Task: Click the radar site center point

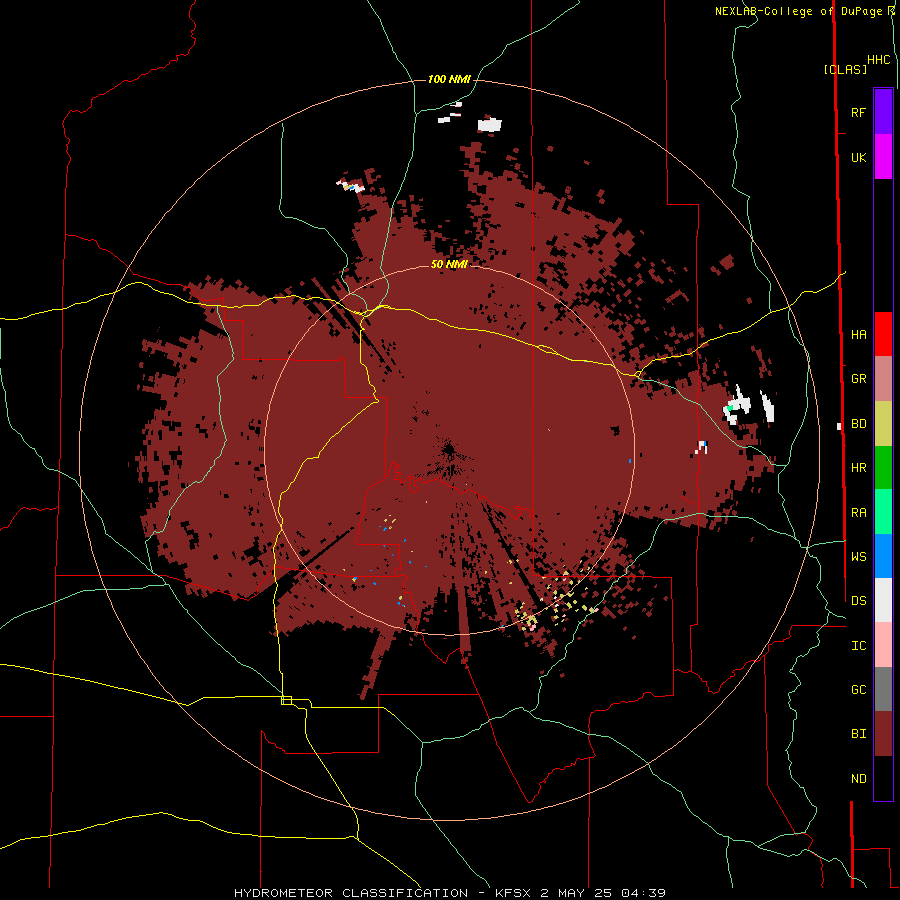Action: pos(449,449)
